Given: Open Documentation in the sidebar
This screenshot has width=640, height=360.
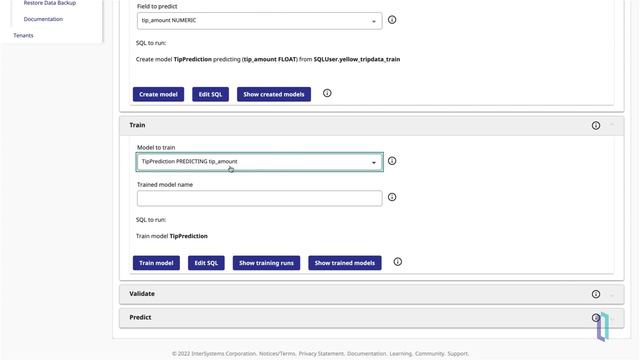Looking at the screenshot, I should (x=43, y=19).
